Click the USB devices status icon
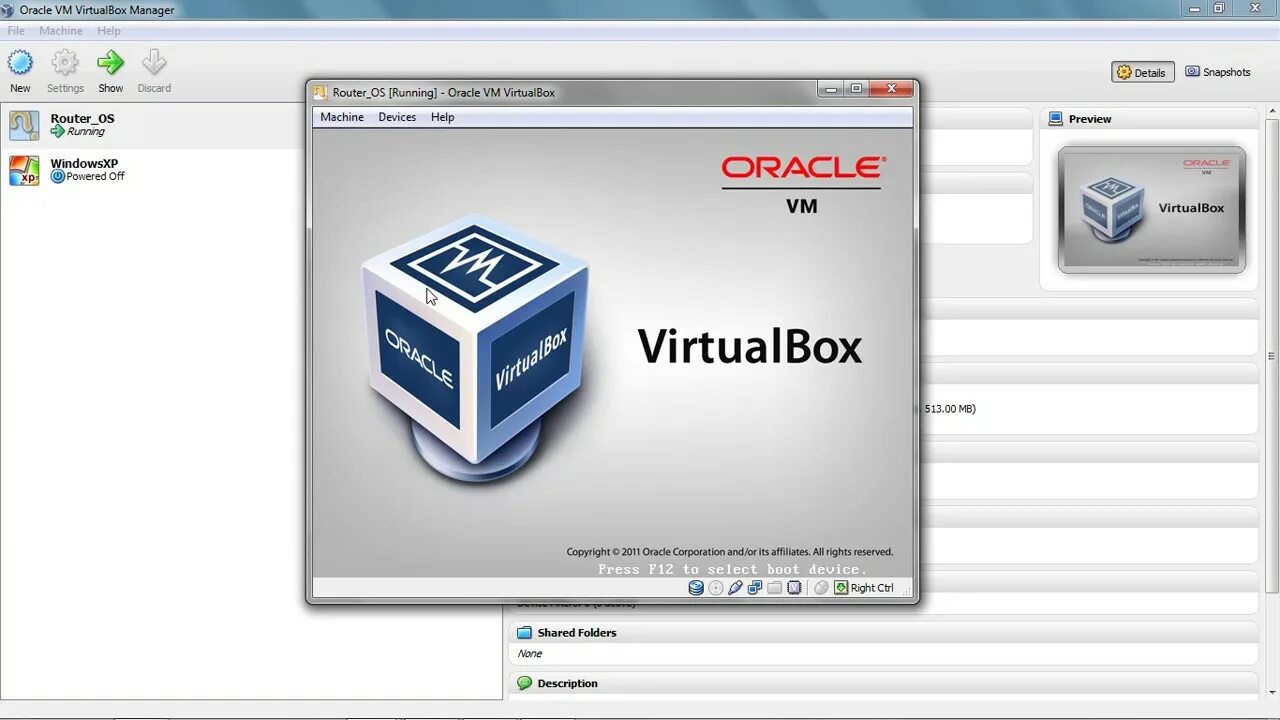The image size is (1280, 720). (735, 588)
